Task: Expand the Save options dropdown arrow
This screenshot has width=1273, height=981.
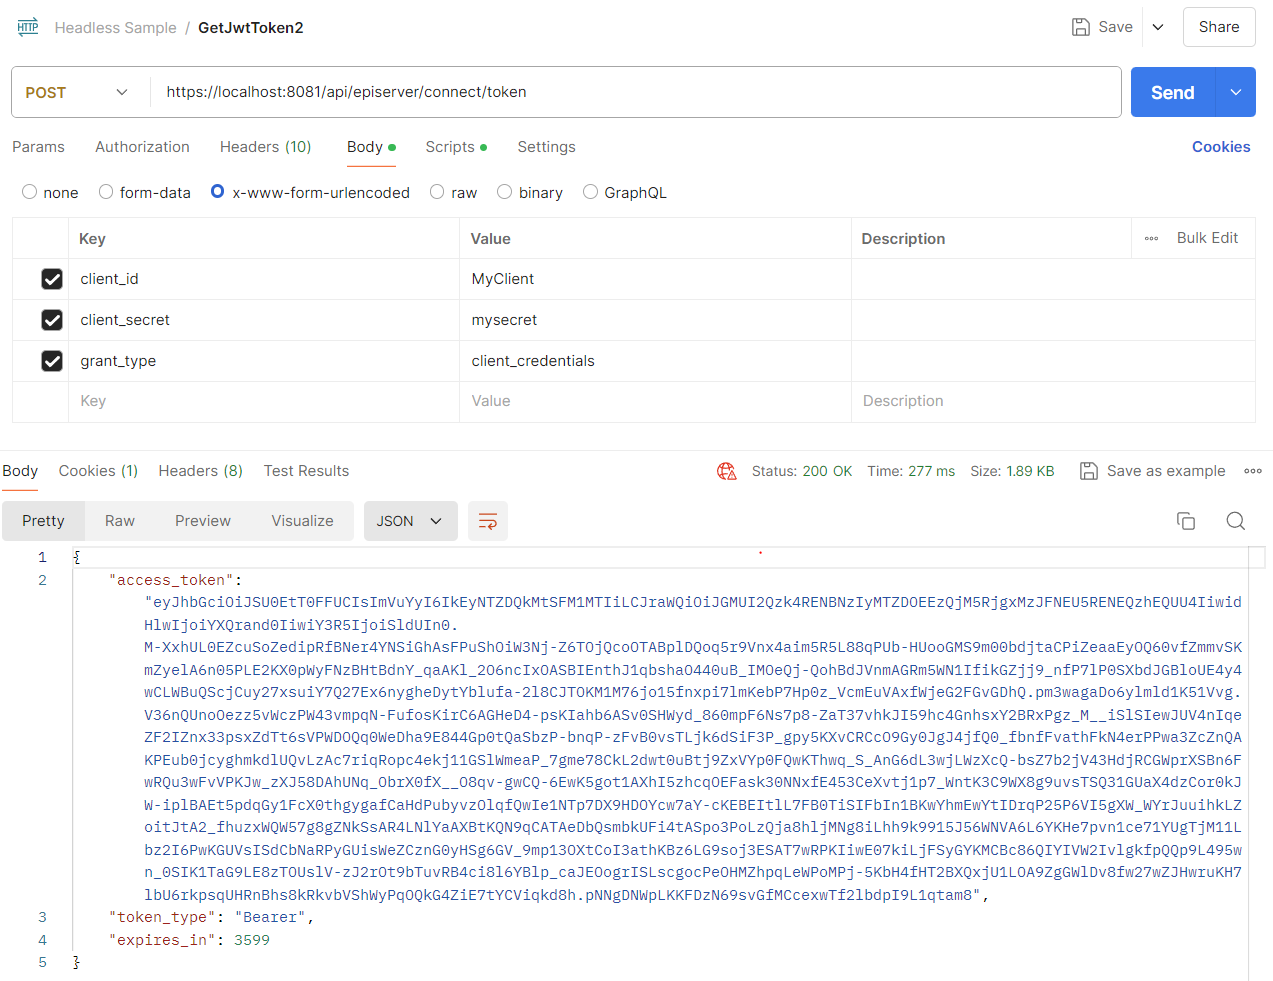Action: tap(1158, 27)
